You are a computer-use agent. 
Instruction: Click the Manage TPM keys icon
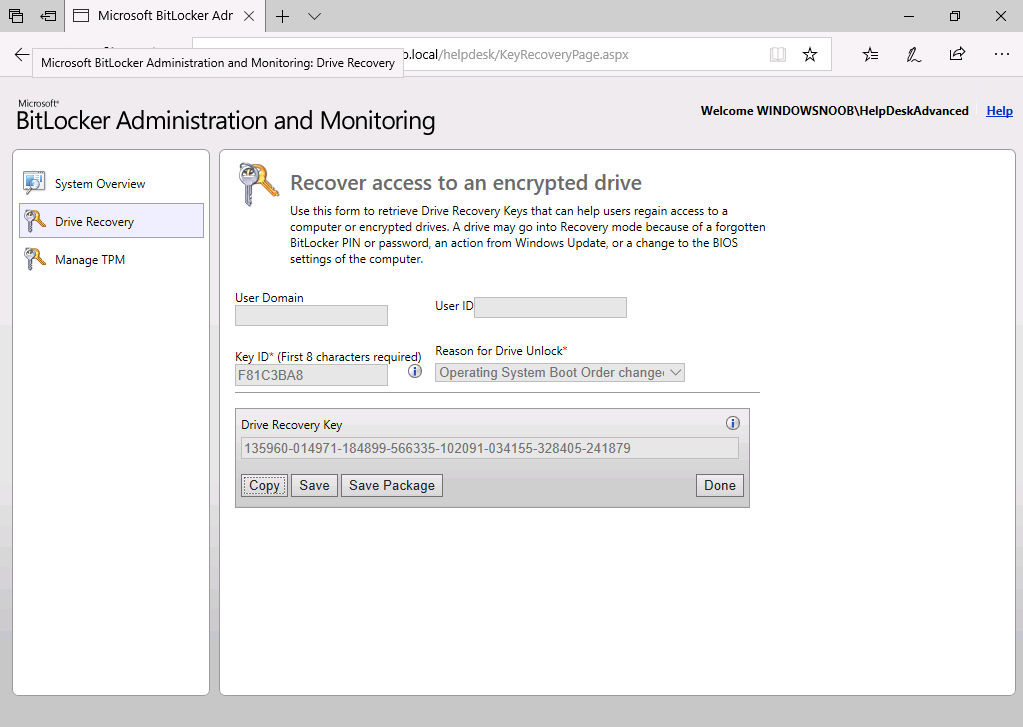click(x=35, y=258)
